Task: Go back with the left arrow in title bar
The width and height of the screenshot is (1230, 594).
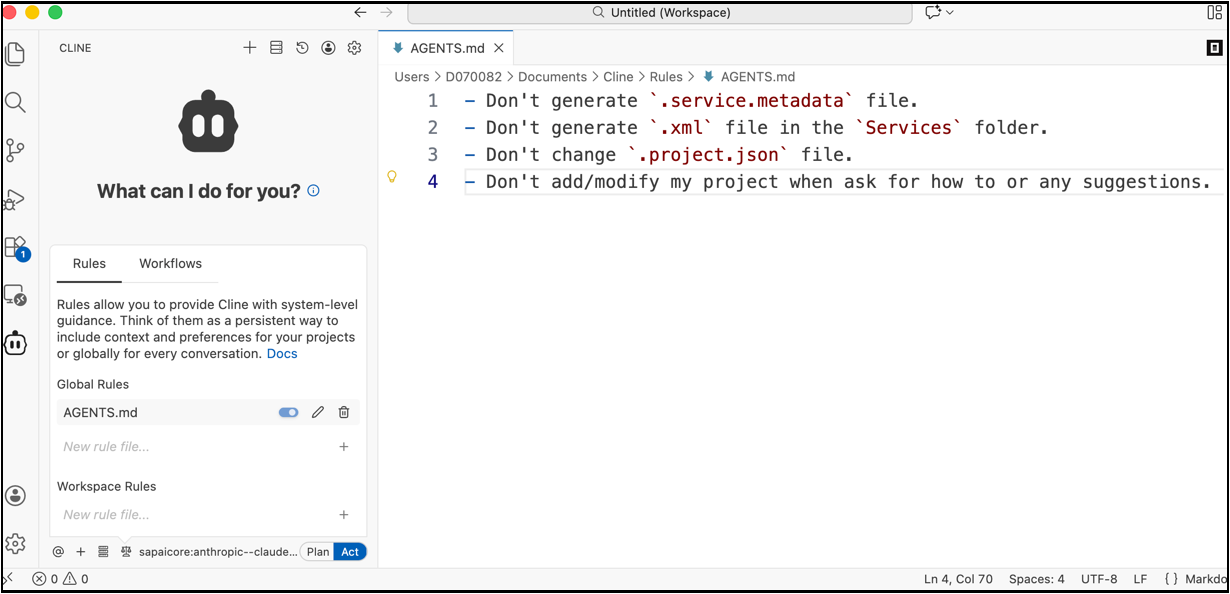Action: 361,13
